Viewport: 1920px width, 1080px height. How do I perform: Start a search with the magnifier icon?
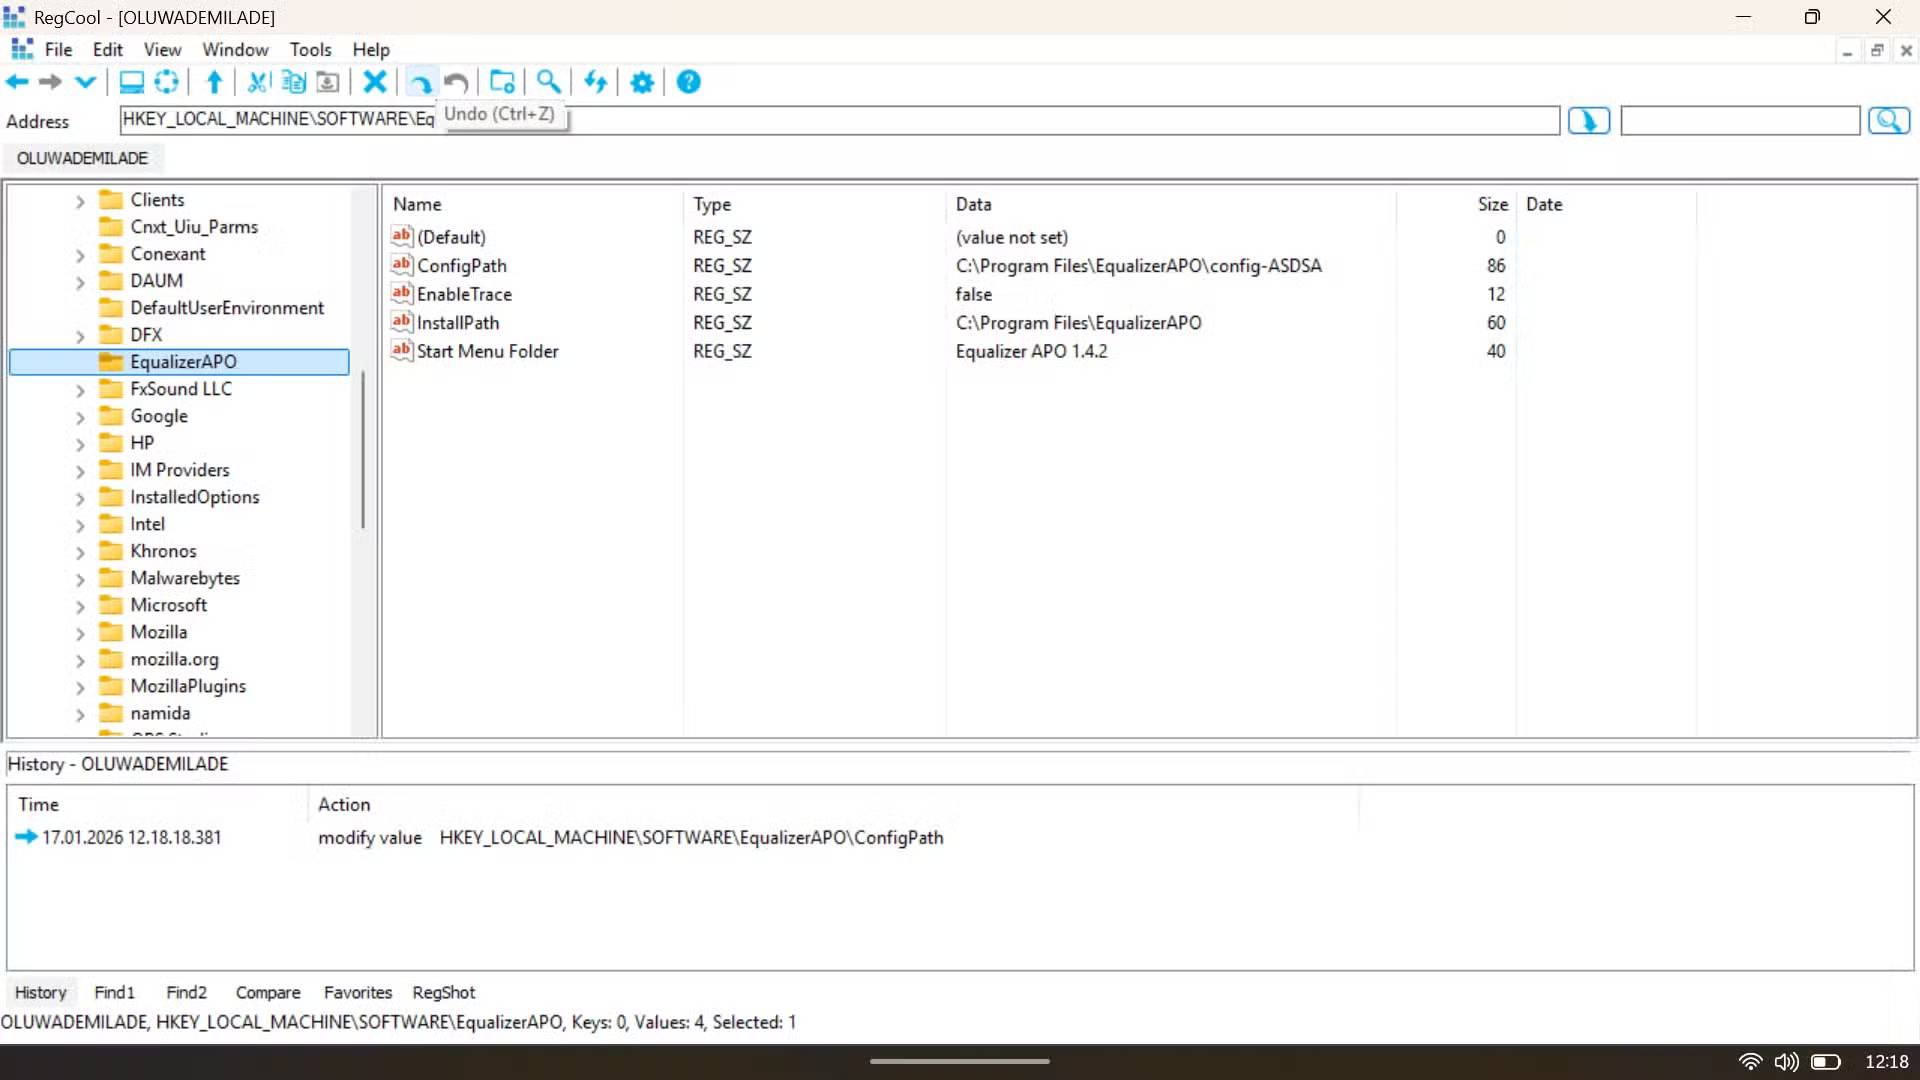click(x=548, y=82)
